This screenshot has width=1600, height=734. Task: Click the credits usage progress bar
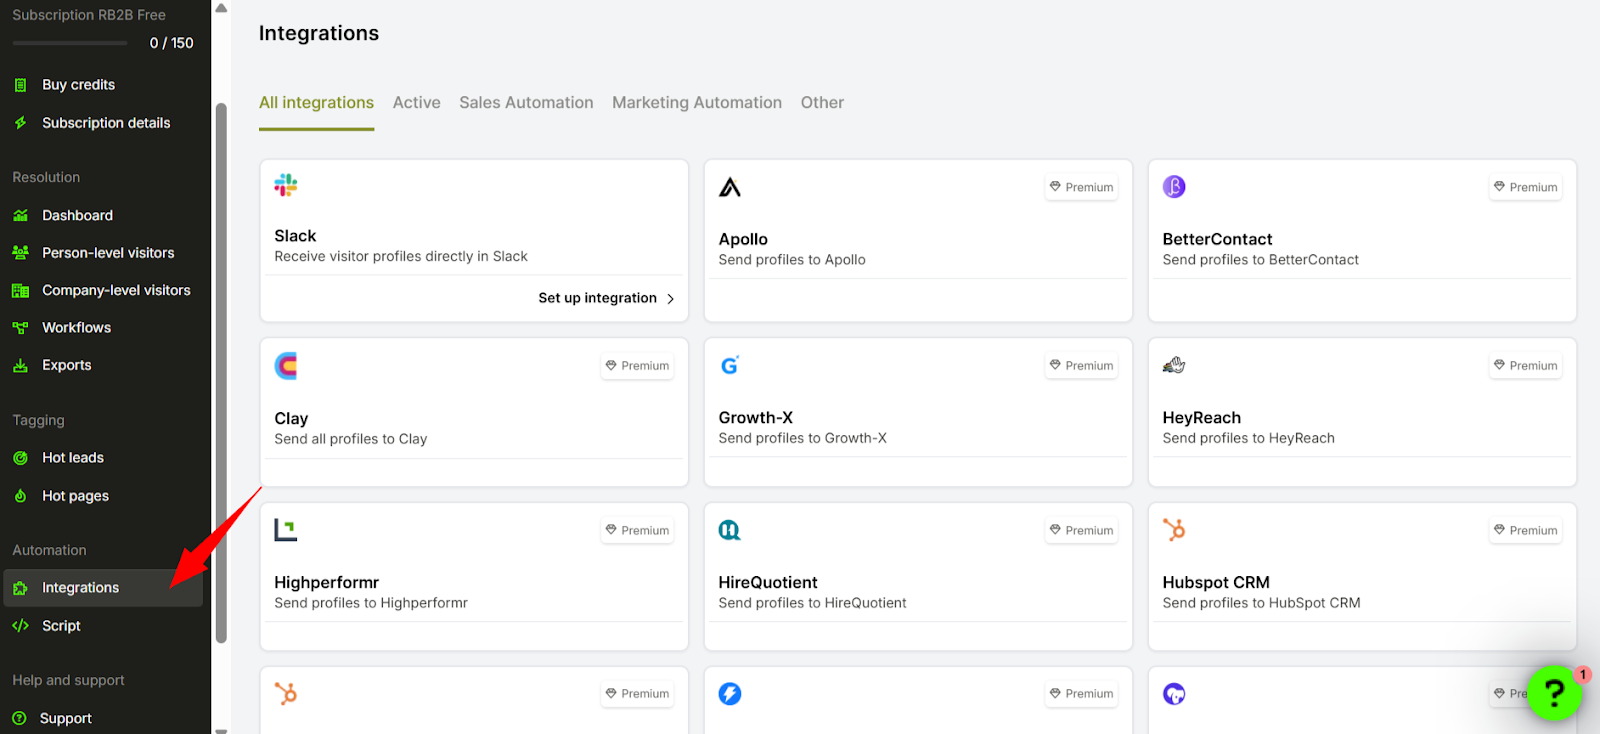[70, 43]
